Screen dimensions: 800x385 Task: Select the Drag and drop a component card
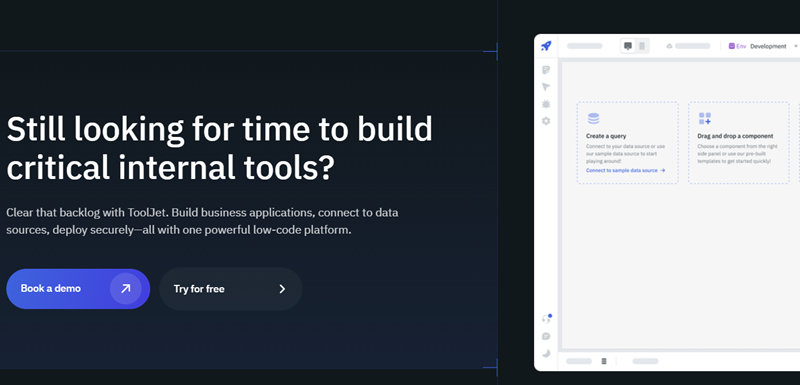coord(738,143)
